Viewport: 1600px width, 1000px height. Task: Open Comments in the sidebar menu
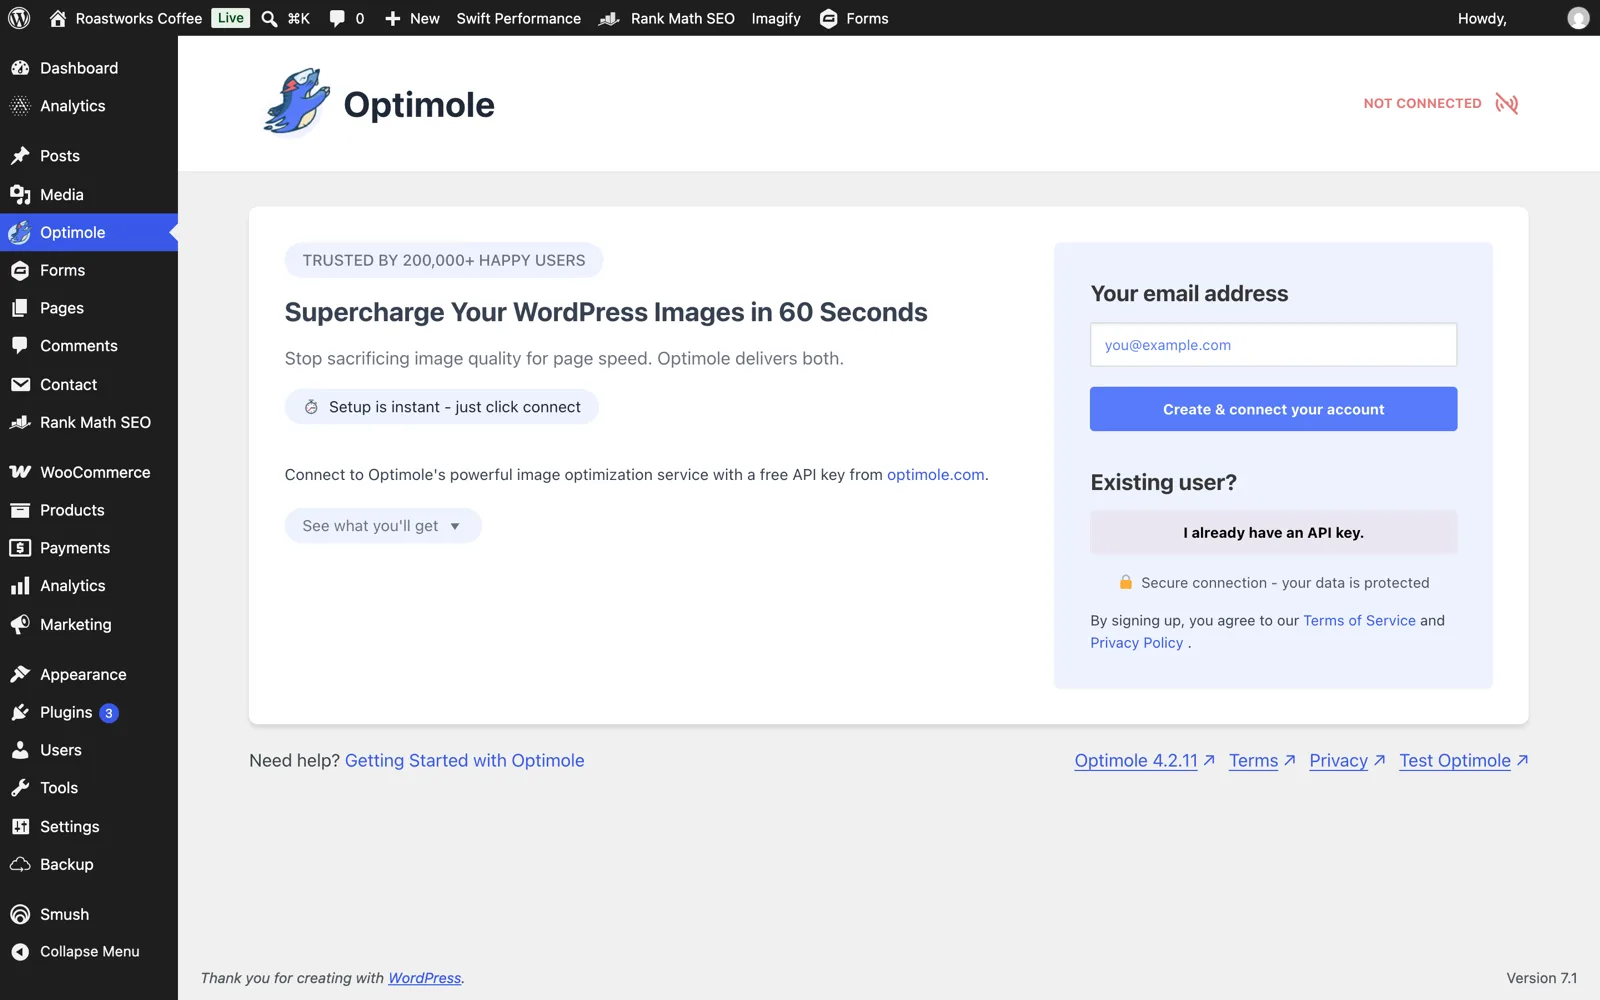(x=89, y=346)
